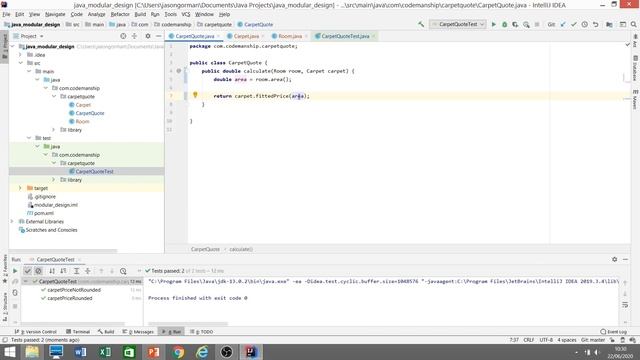
Task: Show Git history clock icon
Action: [x=585, y=24]
